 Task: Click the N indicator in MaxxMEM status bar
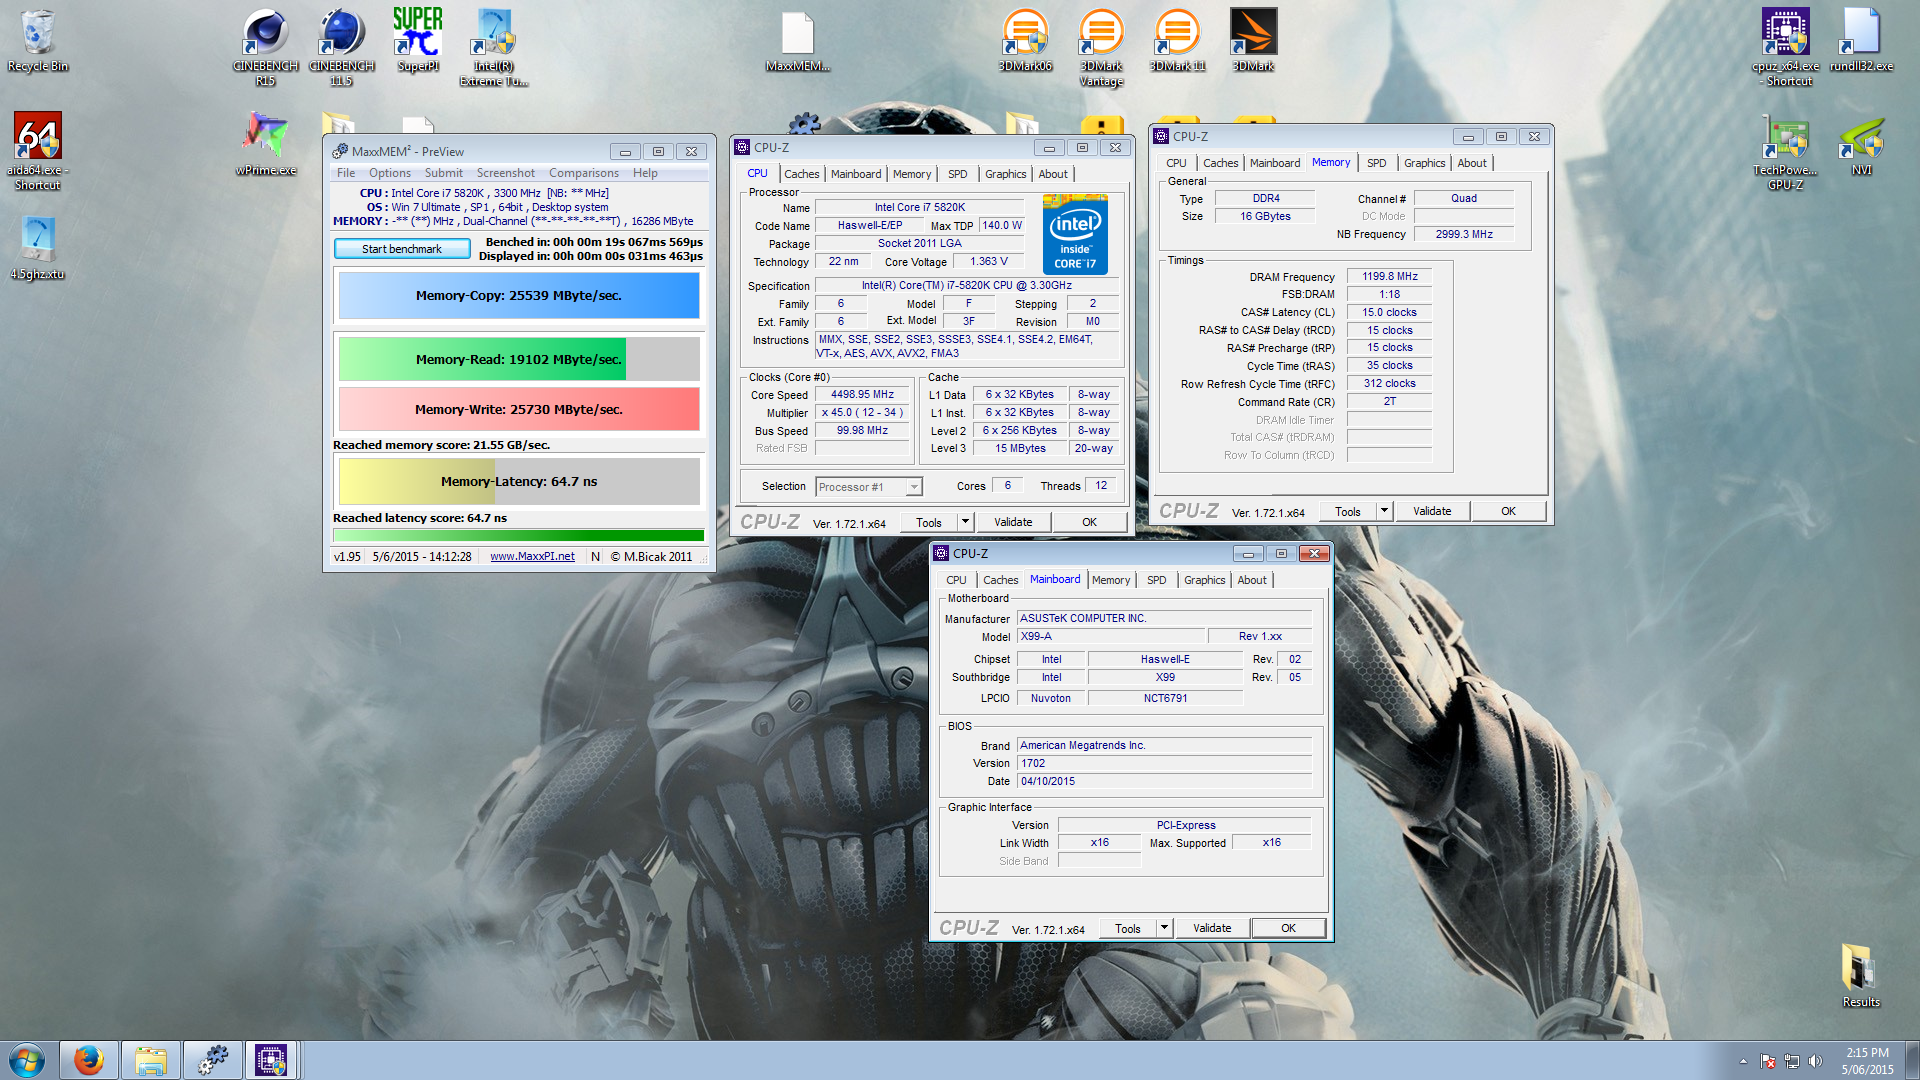click(595, 557)
